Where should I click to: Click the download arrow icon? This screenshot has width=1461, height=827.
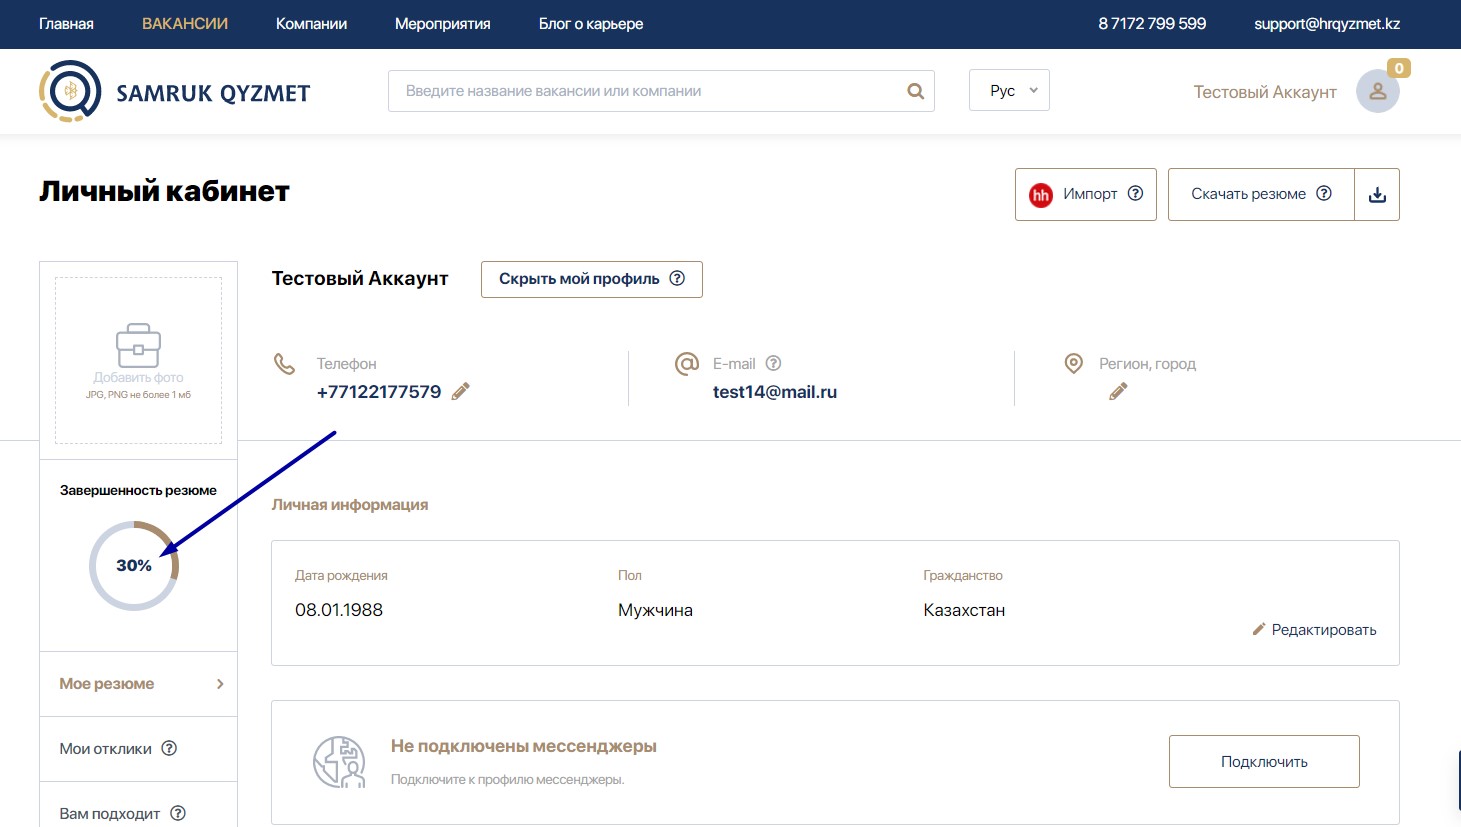click(1377, 195)
